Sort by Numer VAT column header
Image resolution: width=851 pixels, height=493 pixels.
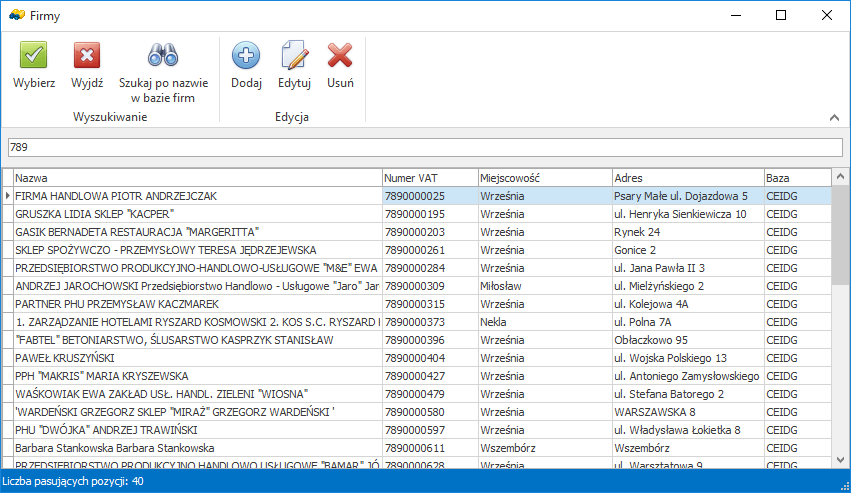[428, 177]
